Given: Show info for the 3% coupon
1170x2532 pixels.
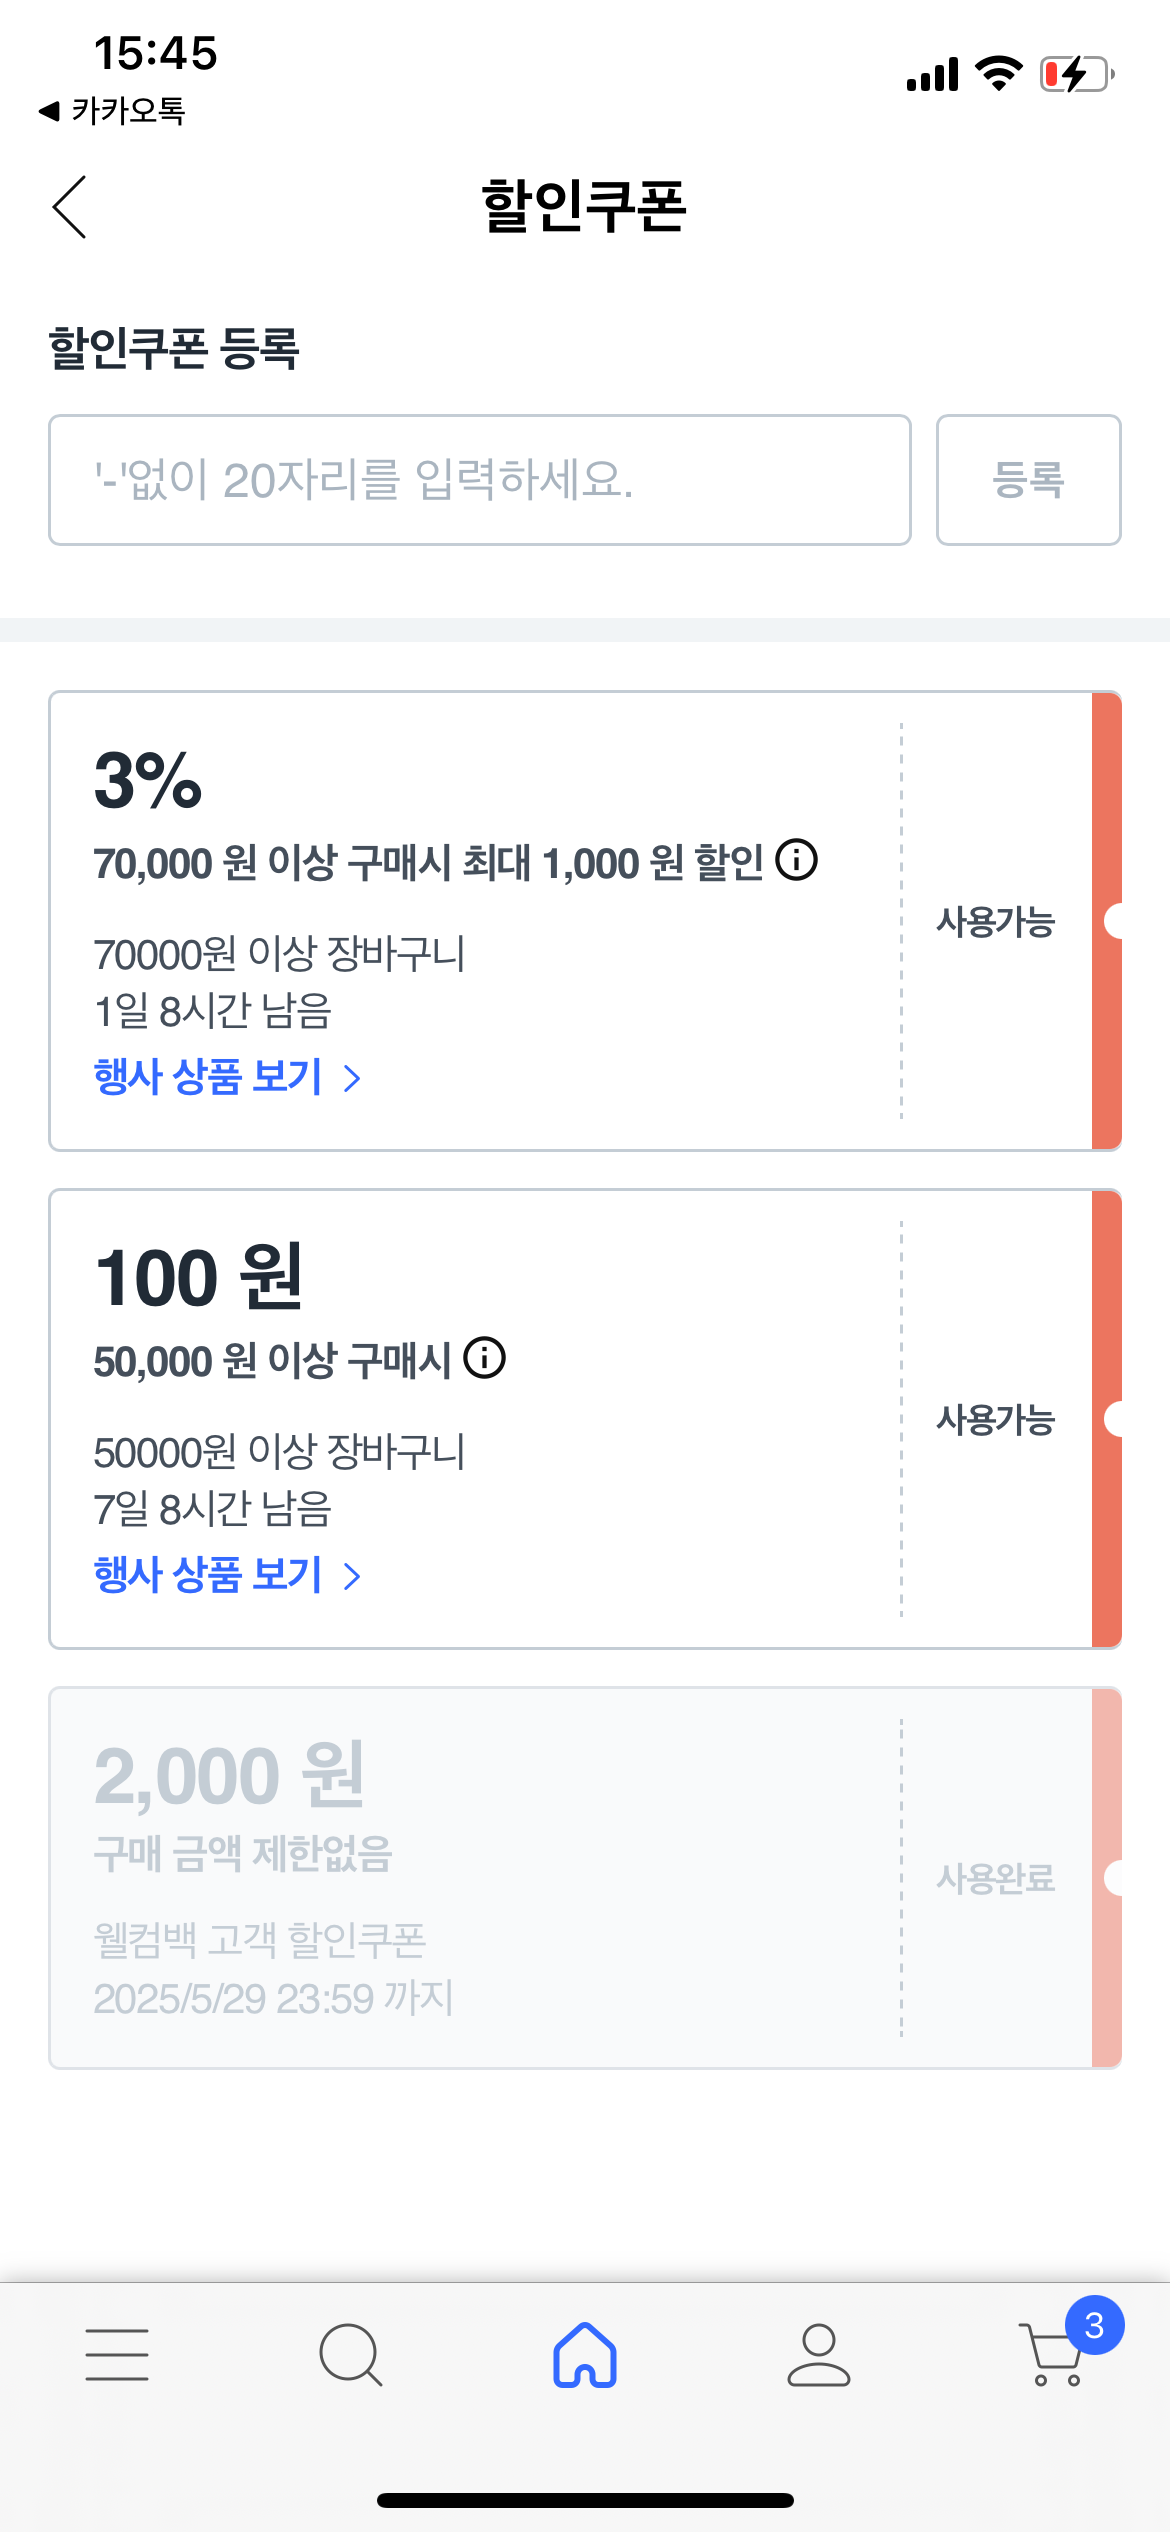Looking at the screenshot, I should click(x=797, y=860).
